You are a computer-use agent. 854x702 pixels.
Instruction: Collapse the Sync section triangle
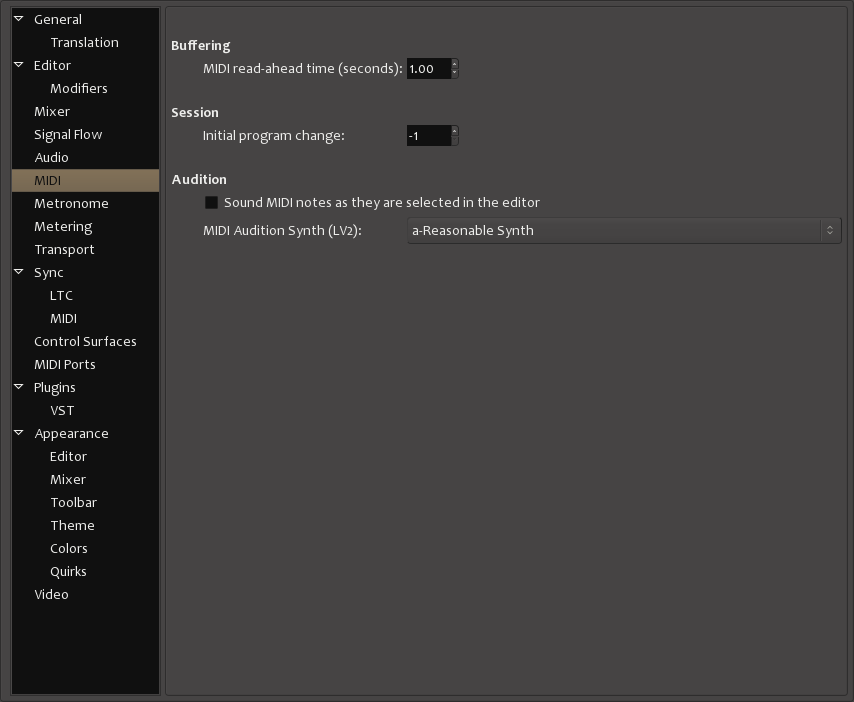(x=19, y=272)
